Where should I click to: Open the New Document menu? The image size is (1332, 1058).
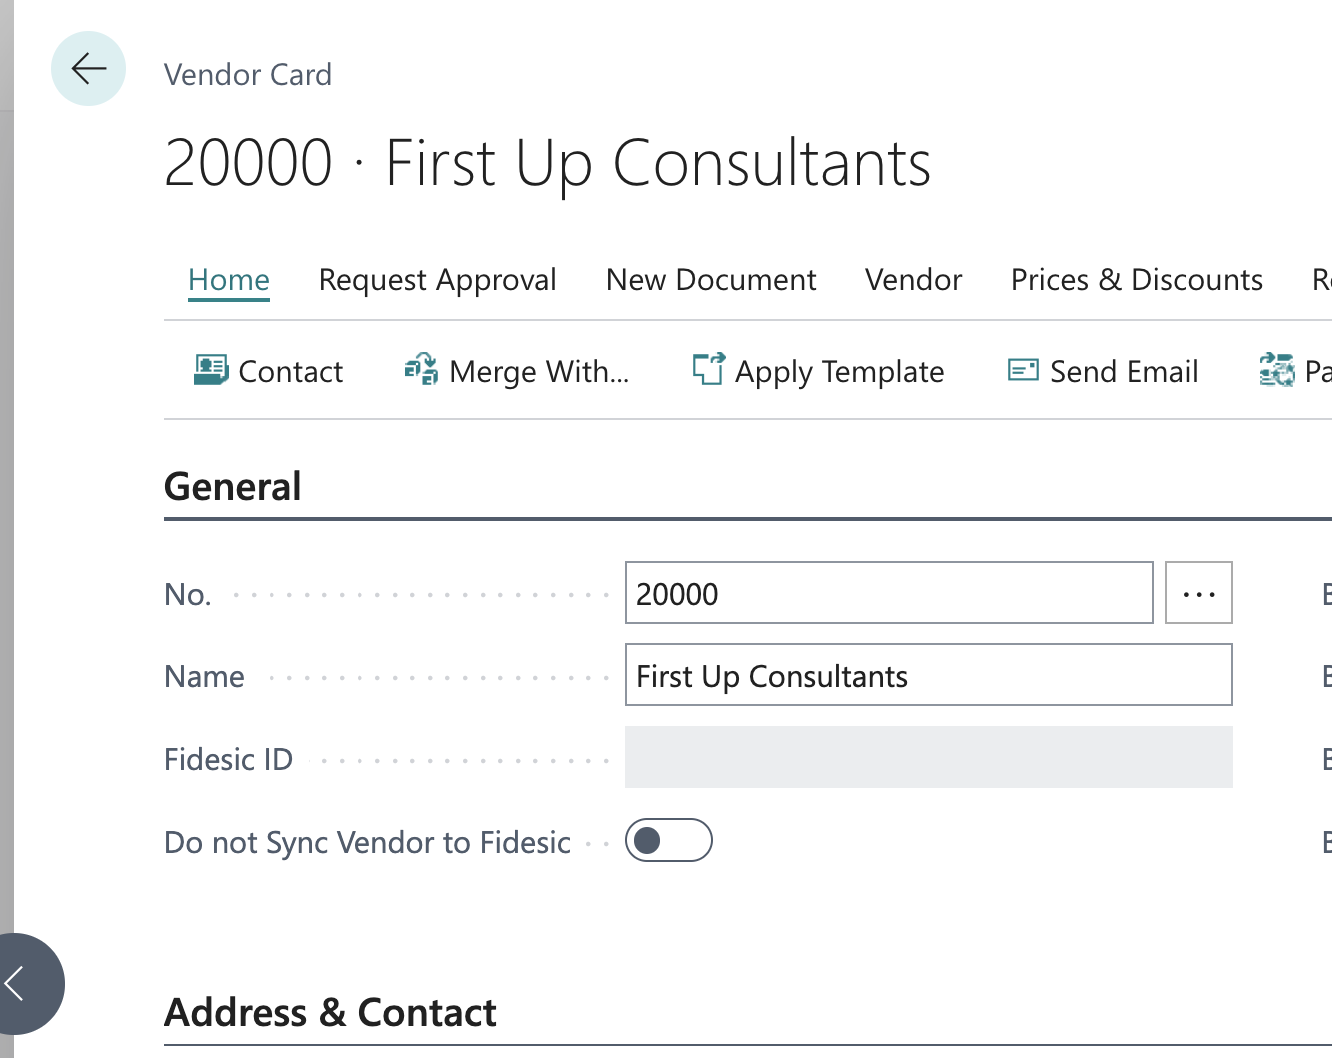click(x=711, y=280)
